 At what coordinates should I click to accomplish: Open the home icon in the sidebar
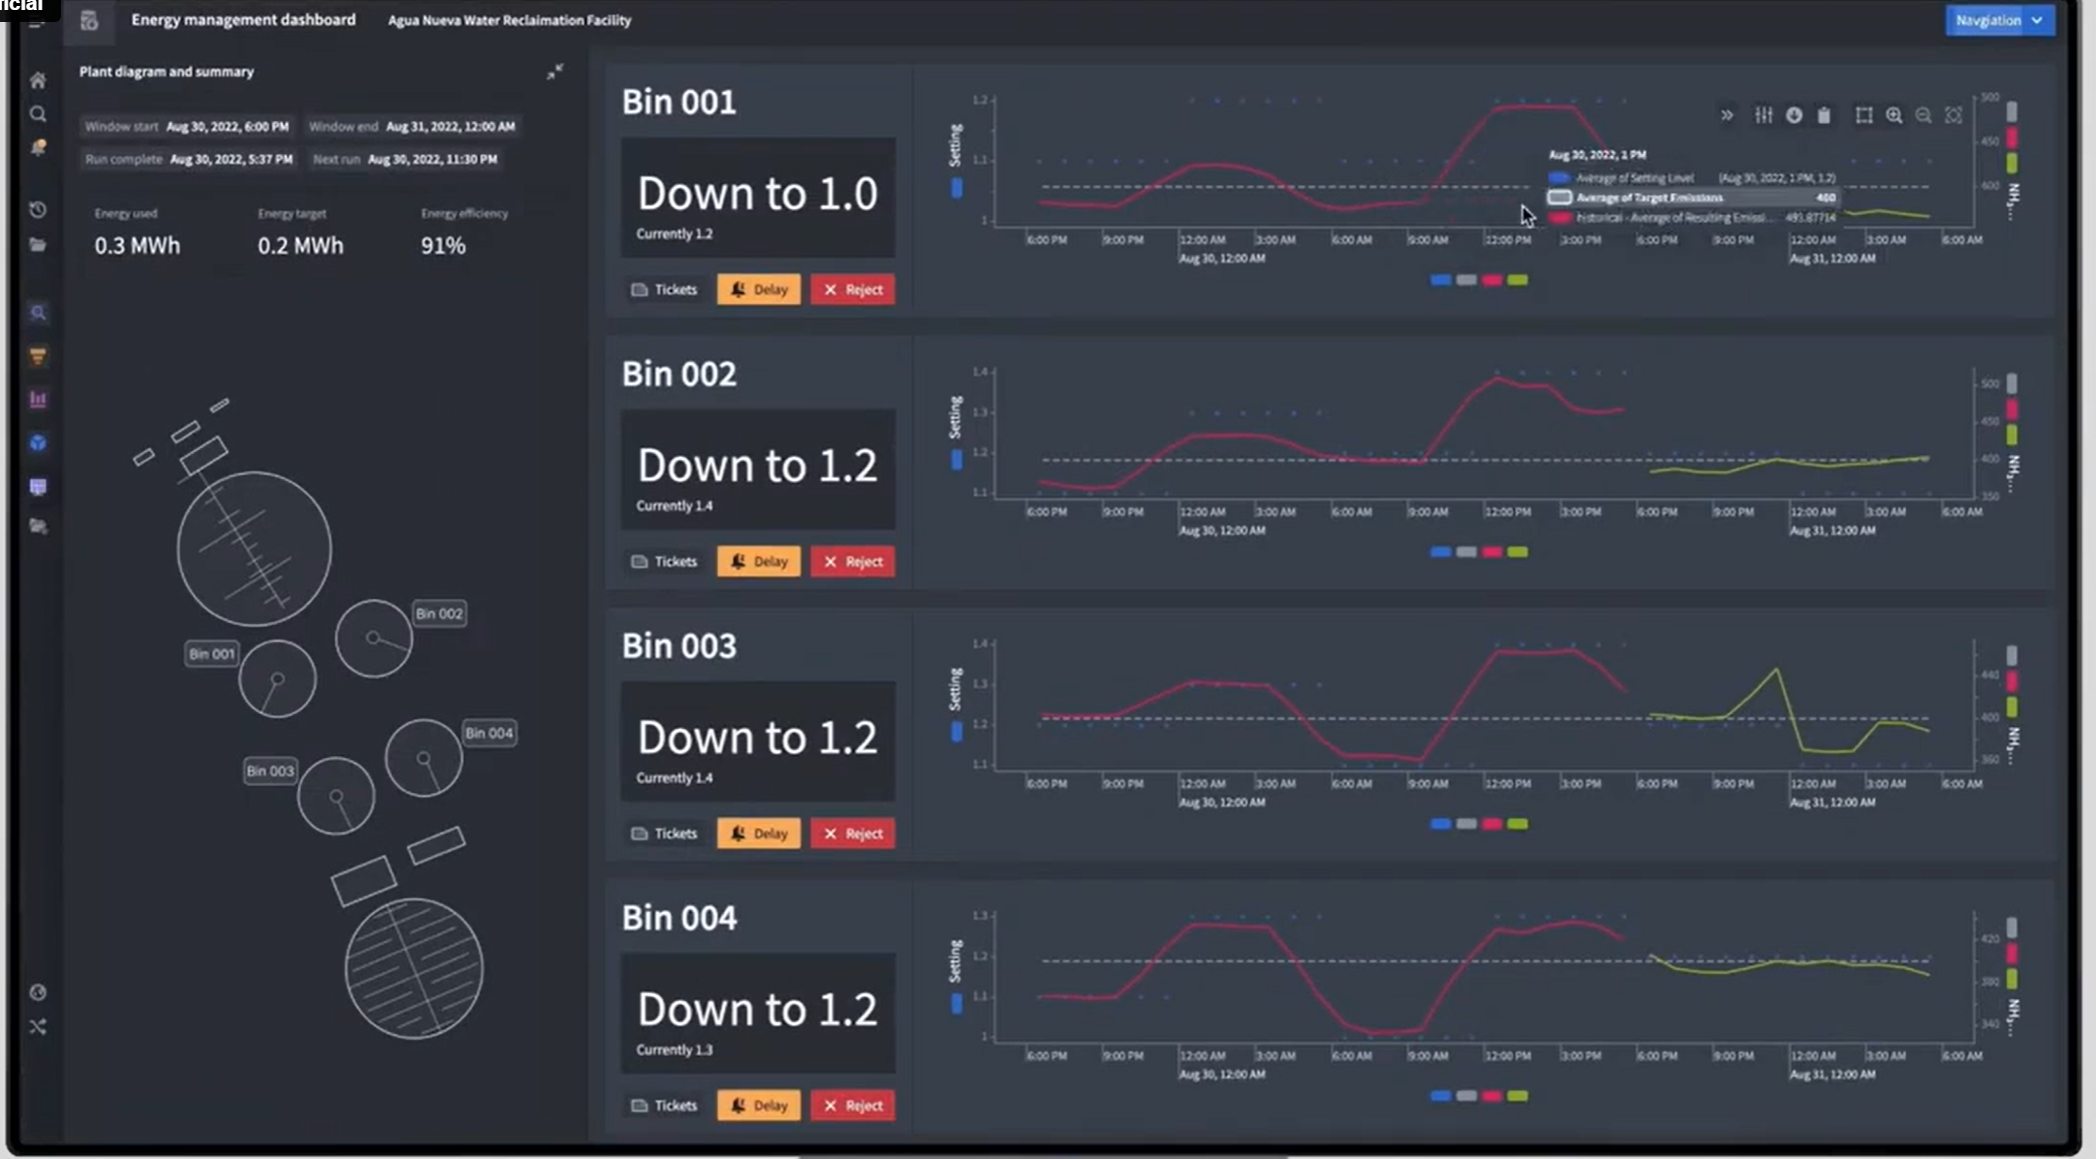point(38,80)
